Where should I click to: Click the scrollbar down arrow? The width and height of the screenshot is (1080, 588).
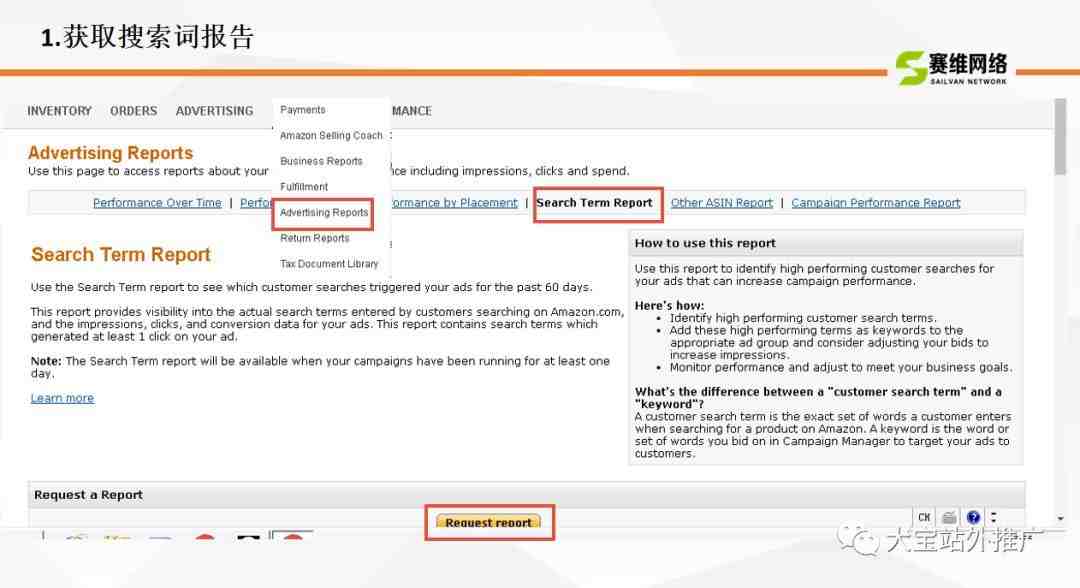(1061, 518)
